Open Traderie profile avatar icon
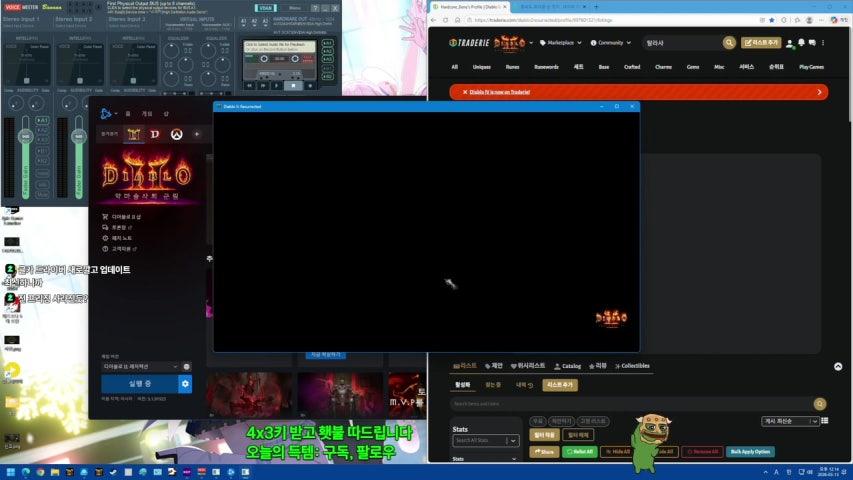853x480 pixels. (x=789, y=43)
